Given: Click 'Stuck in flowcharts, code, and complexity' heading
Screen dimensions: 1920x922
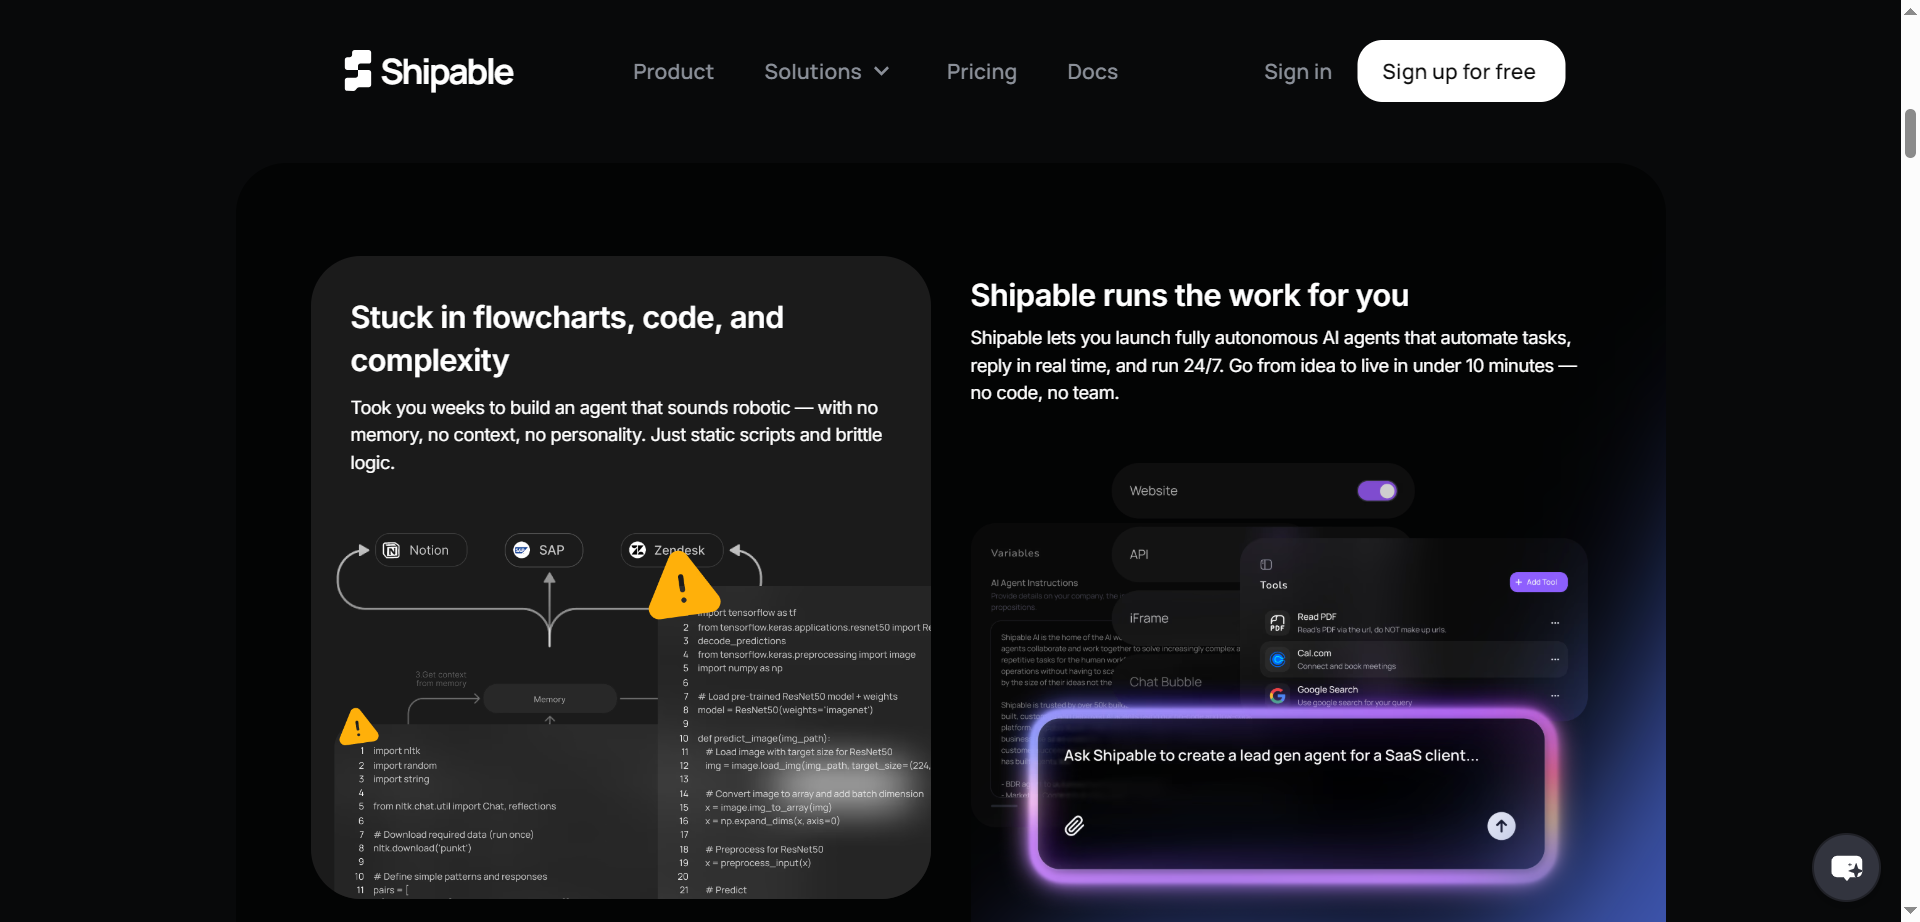Looking at the screenshot, I should point(567,339).
